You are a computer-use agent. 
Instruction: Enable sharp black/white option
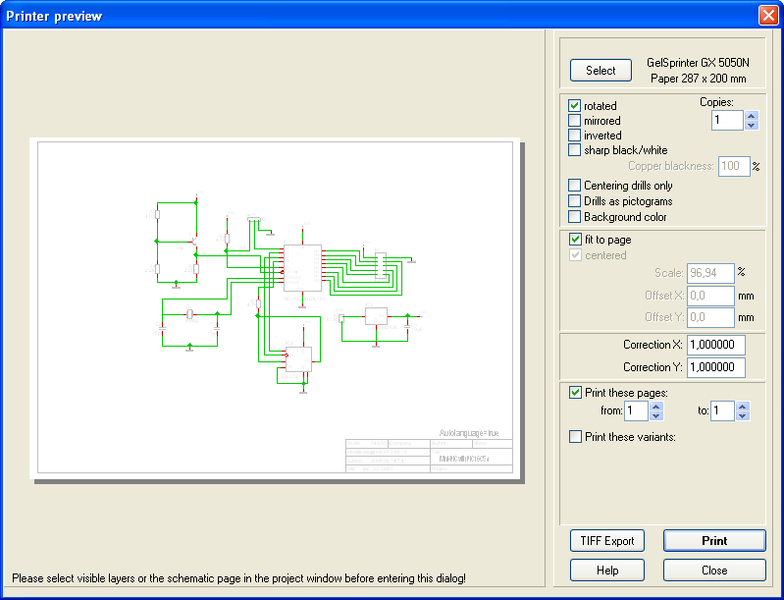[574, 150]
